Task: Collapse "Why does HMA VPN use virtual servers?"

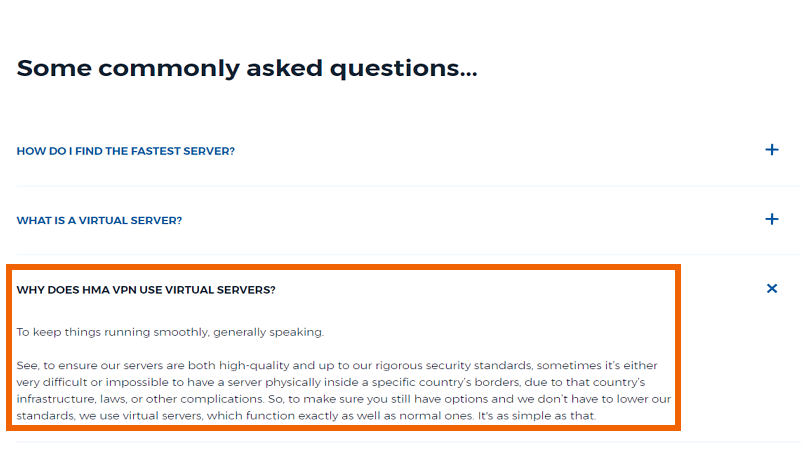Action: pyautogui.click(x=146, y=290)
